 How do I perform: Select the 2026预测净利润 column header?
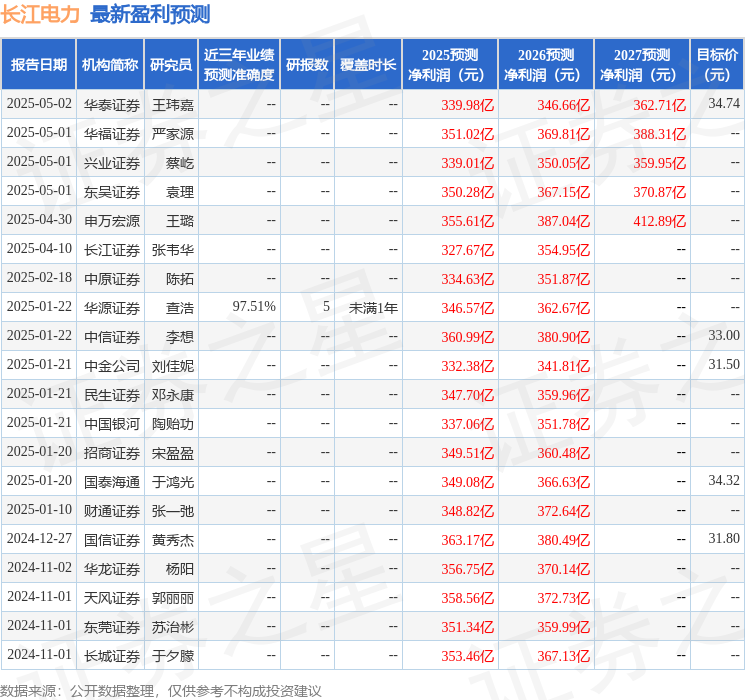[x=546, y=65]
